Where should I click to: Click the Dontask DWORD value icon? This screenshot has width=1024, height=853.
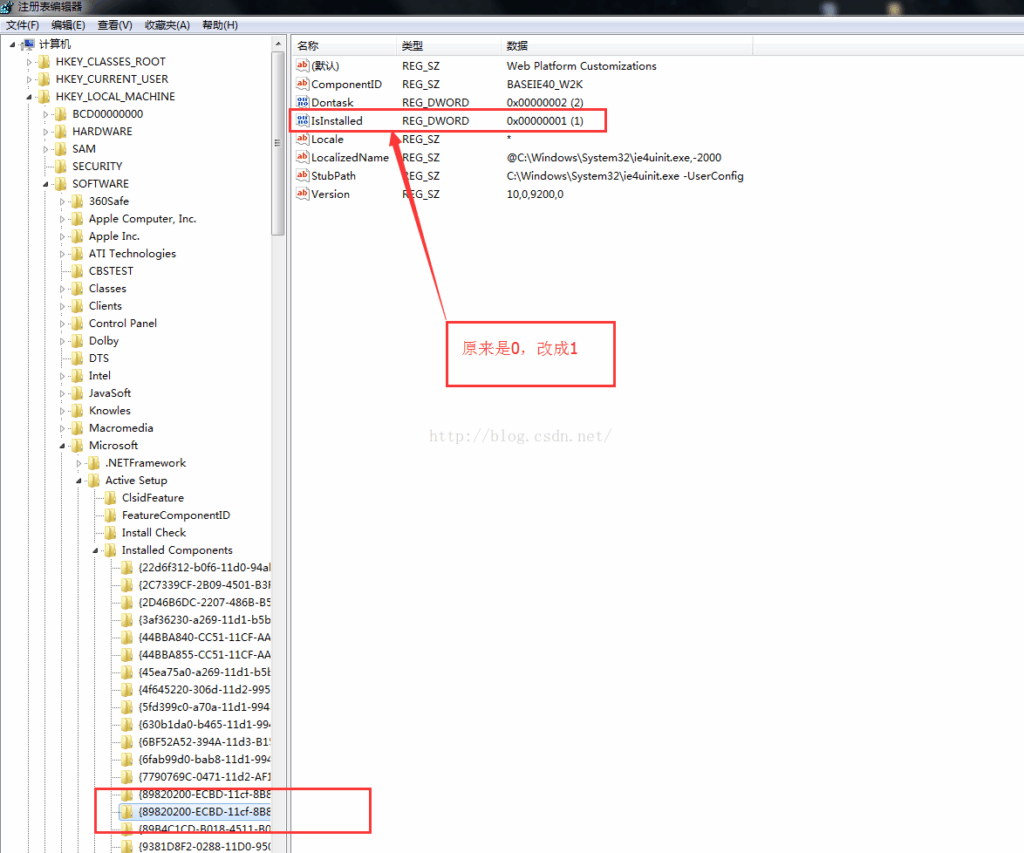click(303, 103)
